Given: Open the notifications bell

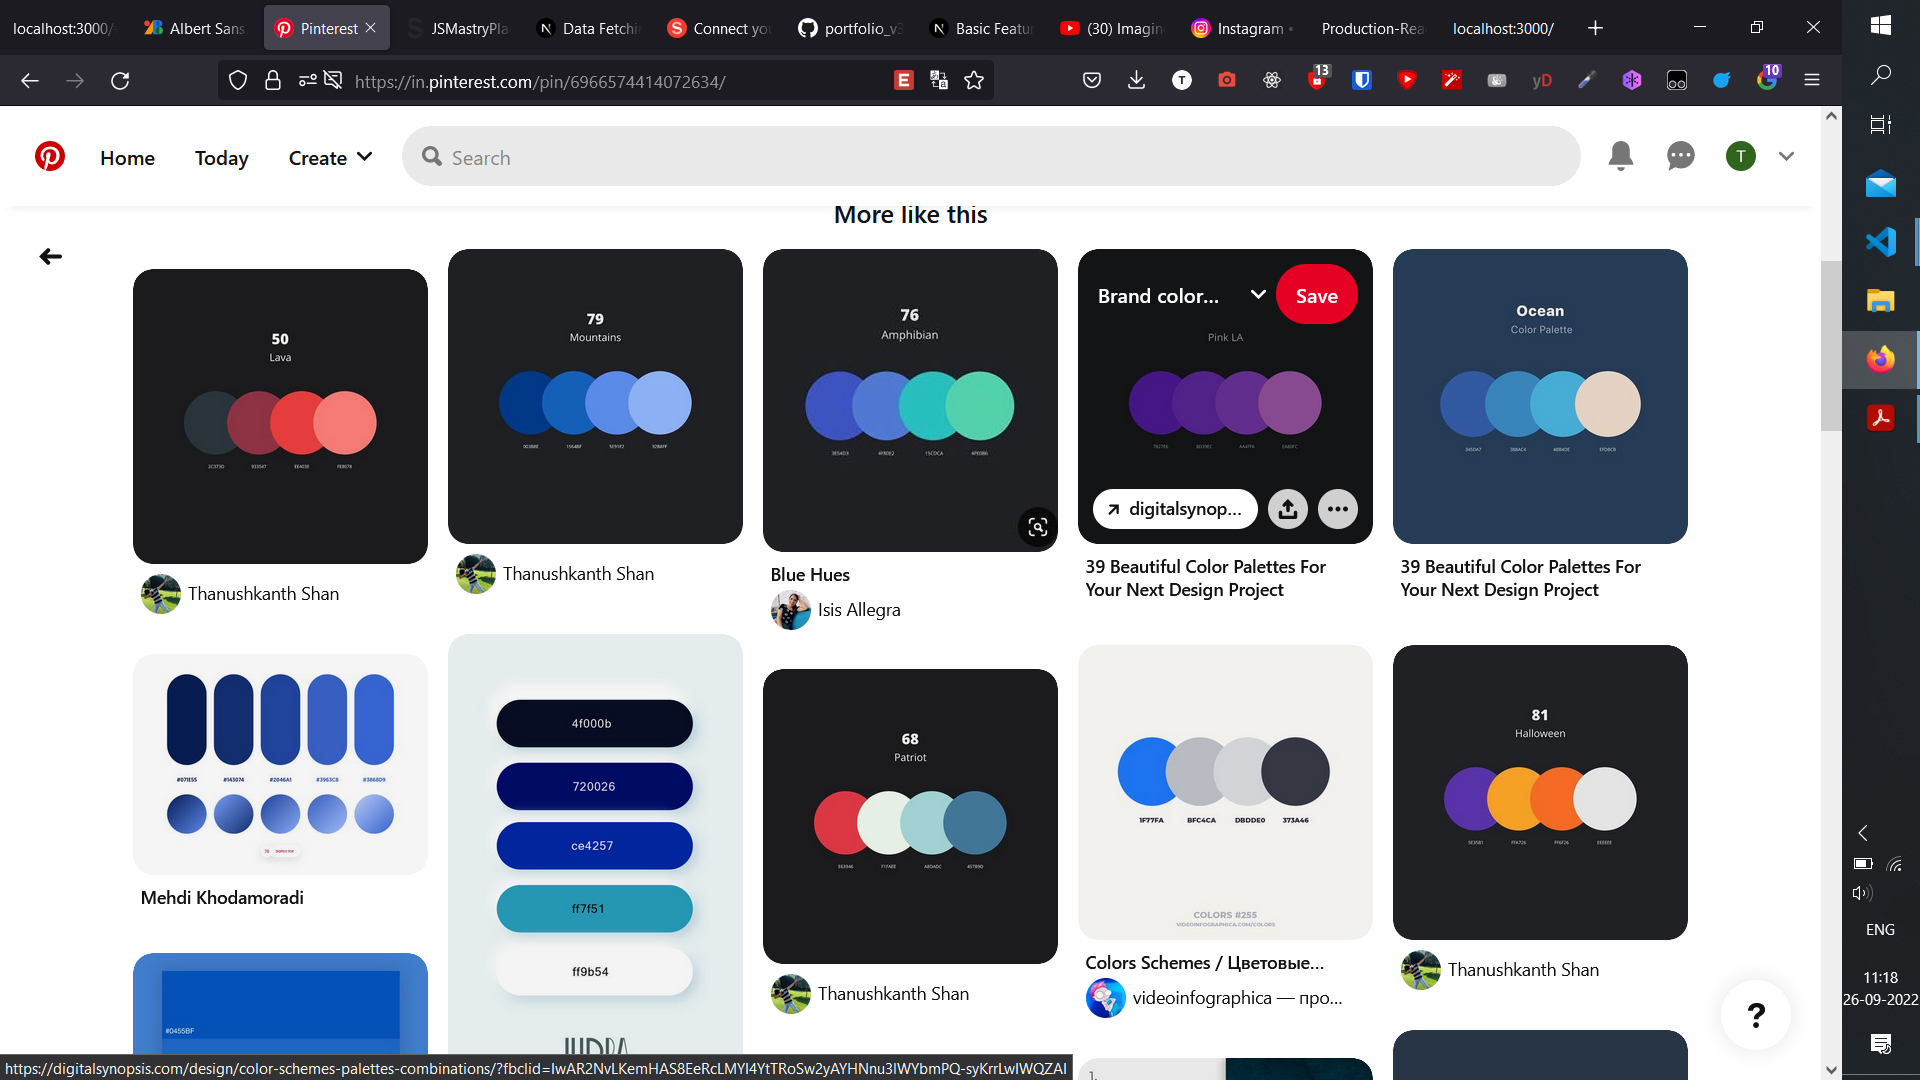Looking at the screenshot, I should click(1620, 156).
